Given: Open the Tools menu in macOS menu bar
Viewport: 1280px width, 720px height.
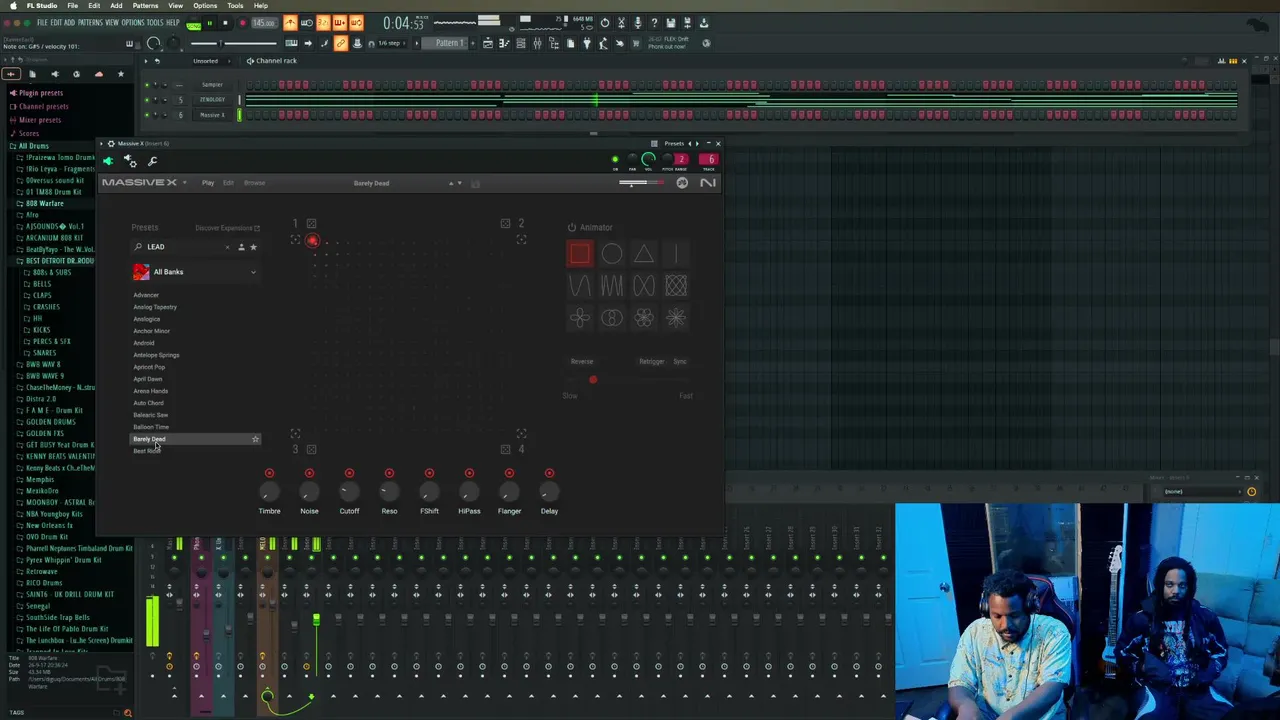Looking at the screenshot, I should [x=235, y=5].
